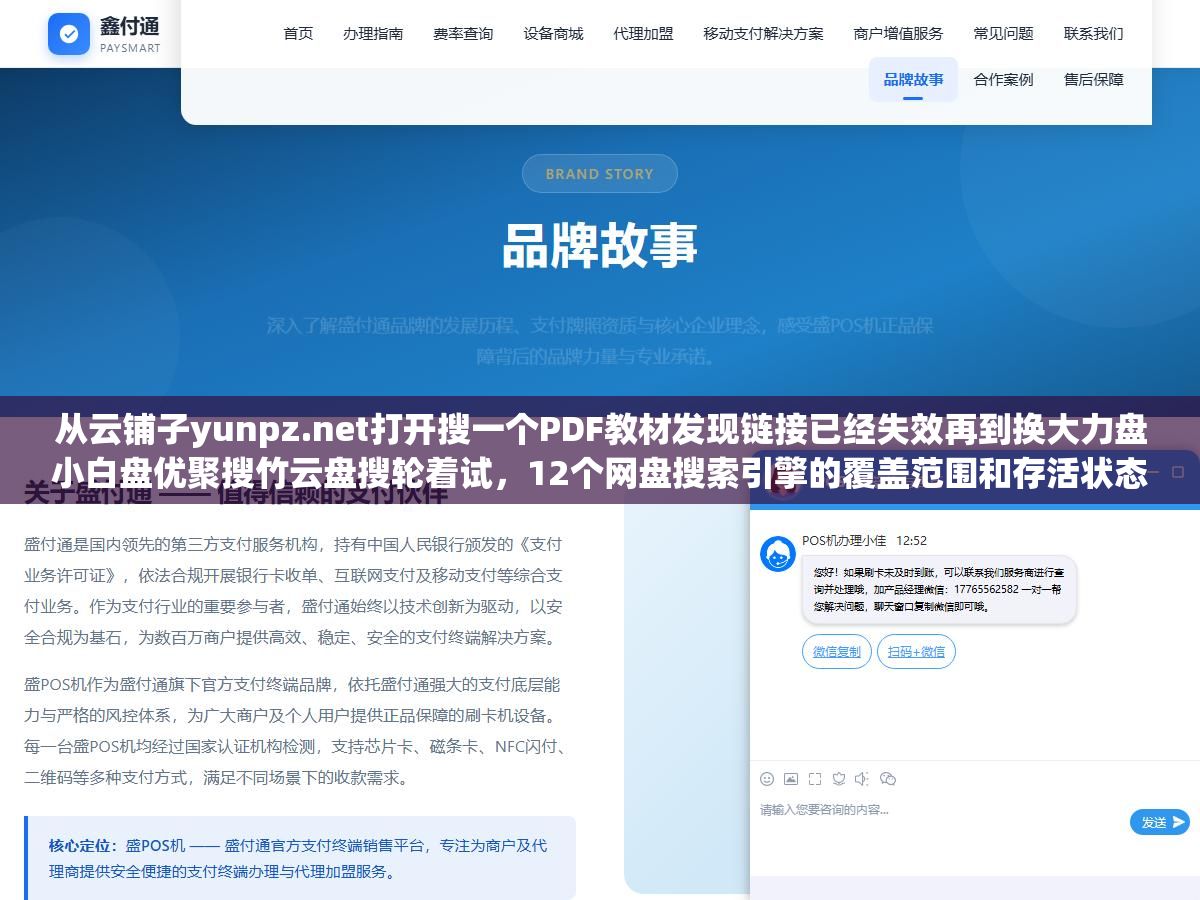The image size is (1200, 900).
Task: Select 代理加盟 in the navigation bar
Action: pos(643,33)
